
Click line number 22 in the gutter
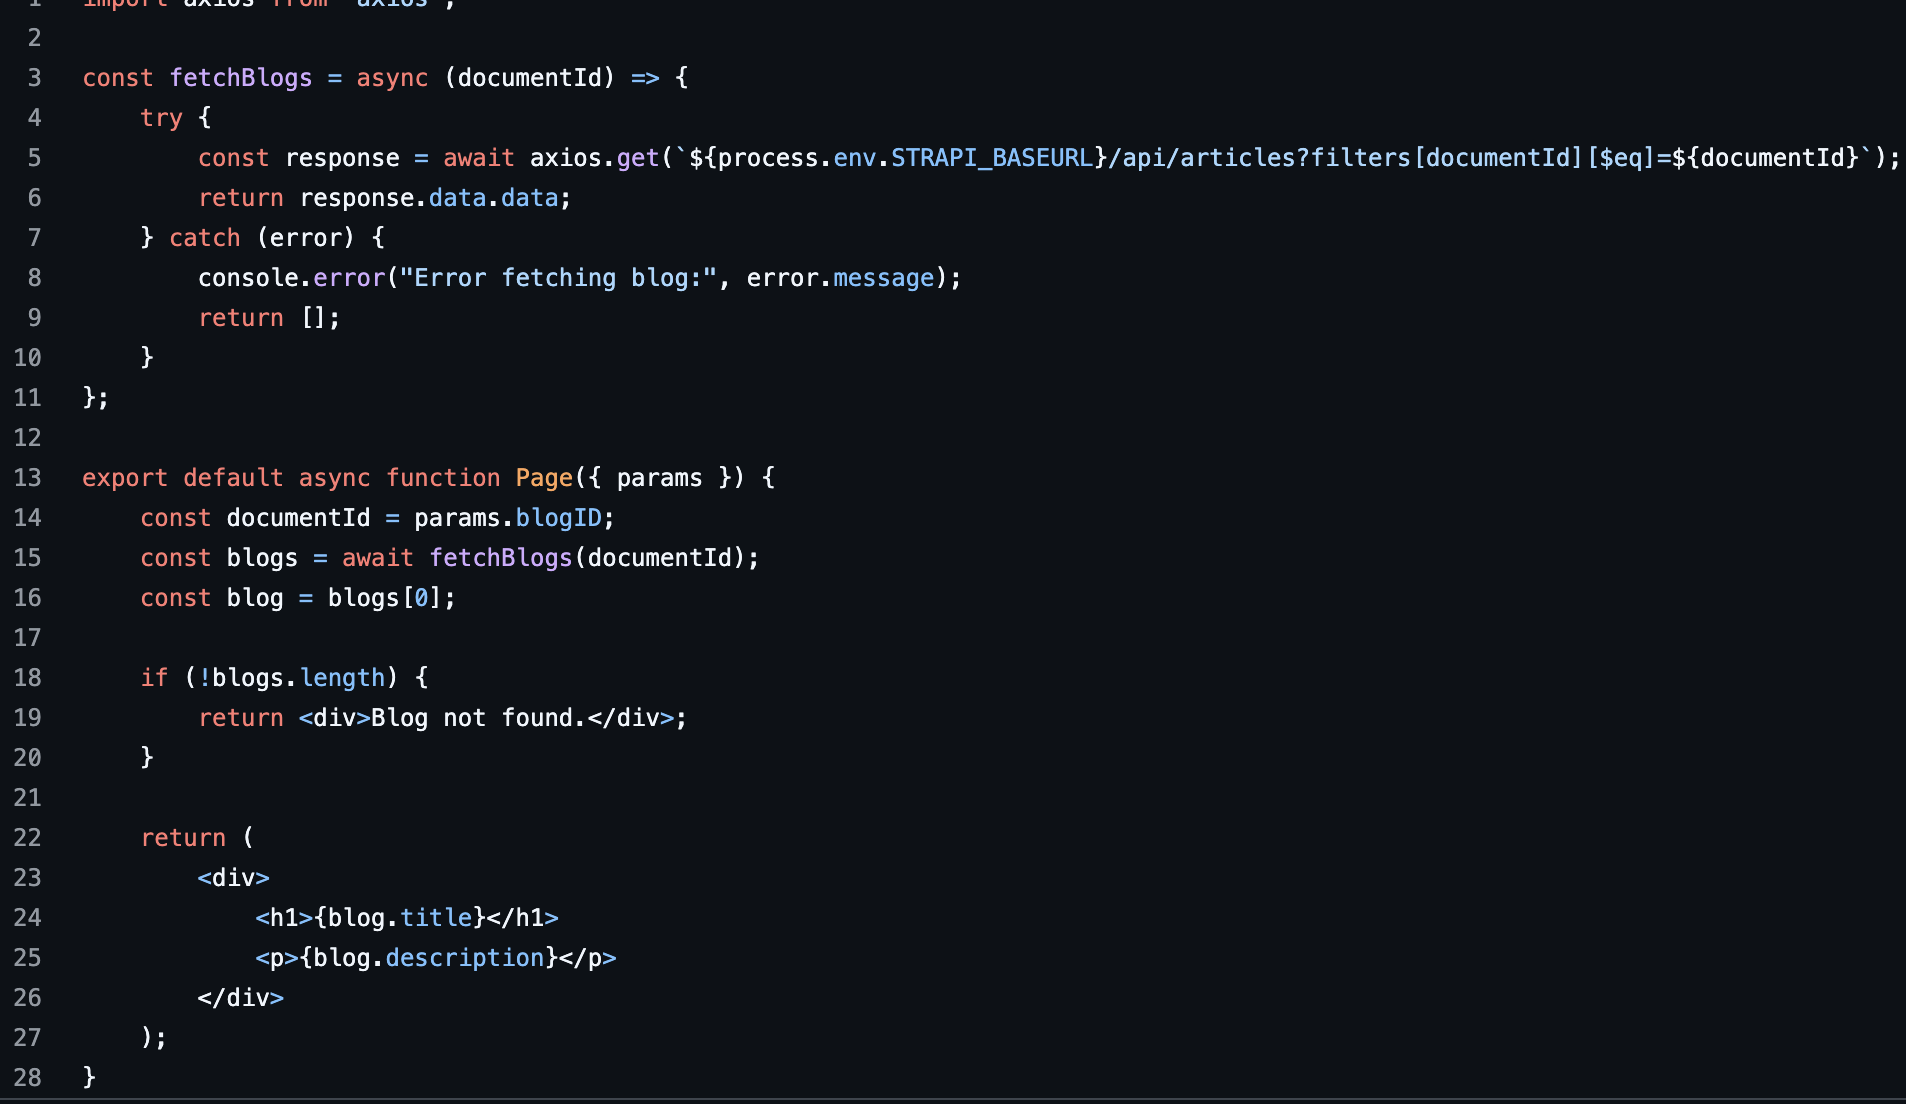[x=27, y=838]
